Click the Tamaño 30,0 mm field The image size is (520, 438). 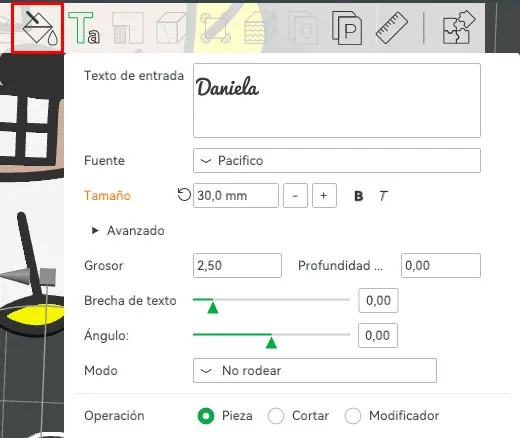pos(236,196)
